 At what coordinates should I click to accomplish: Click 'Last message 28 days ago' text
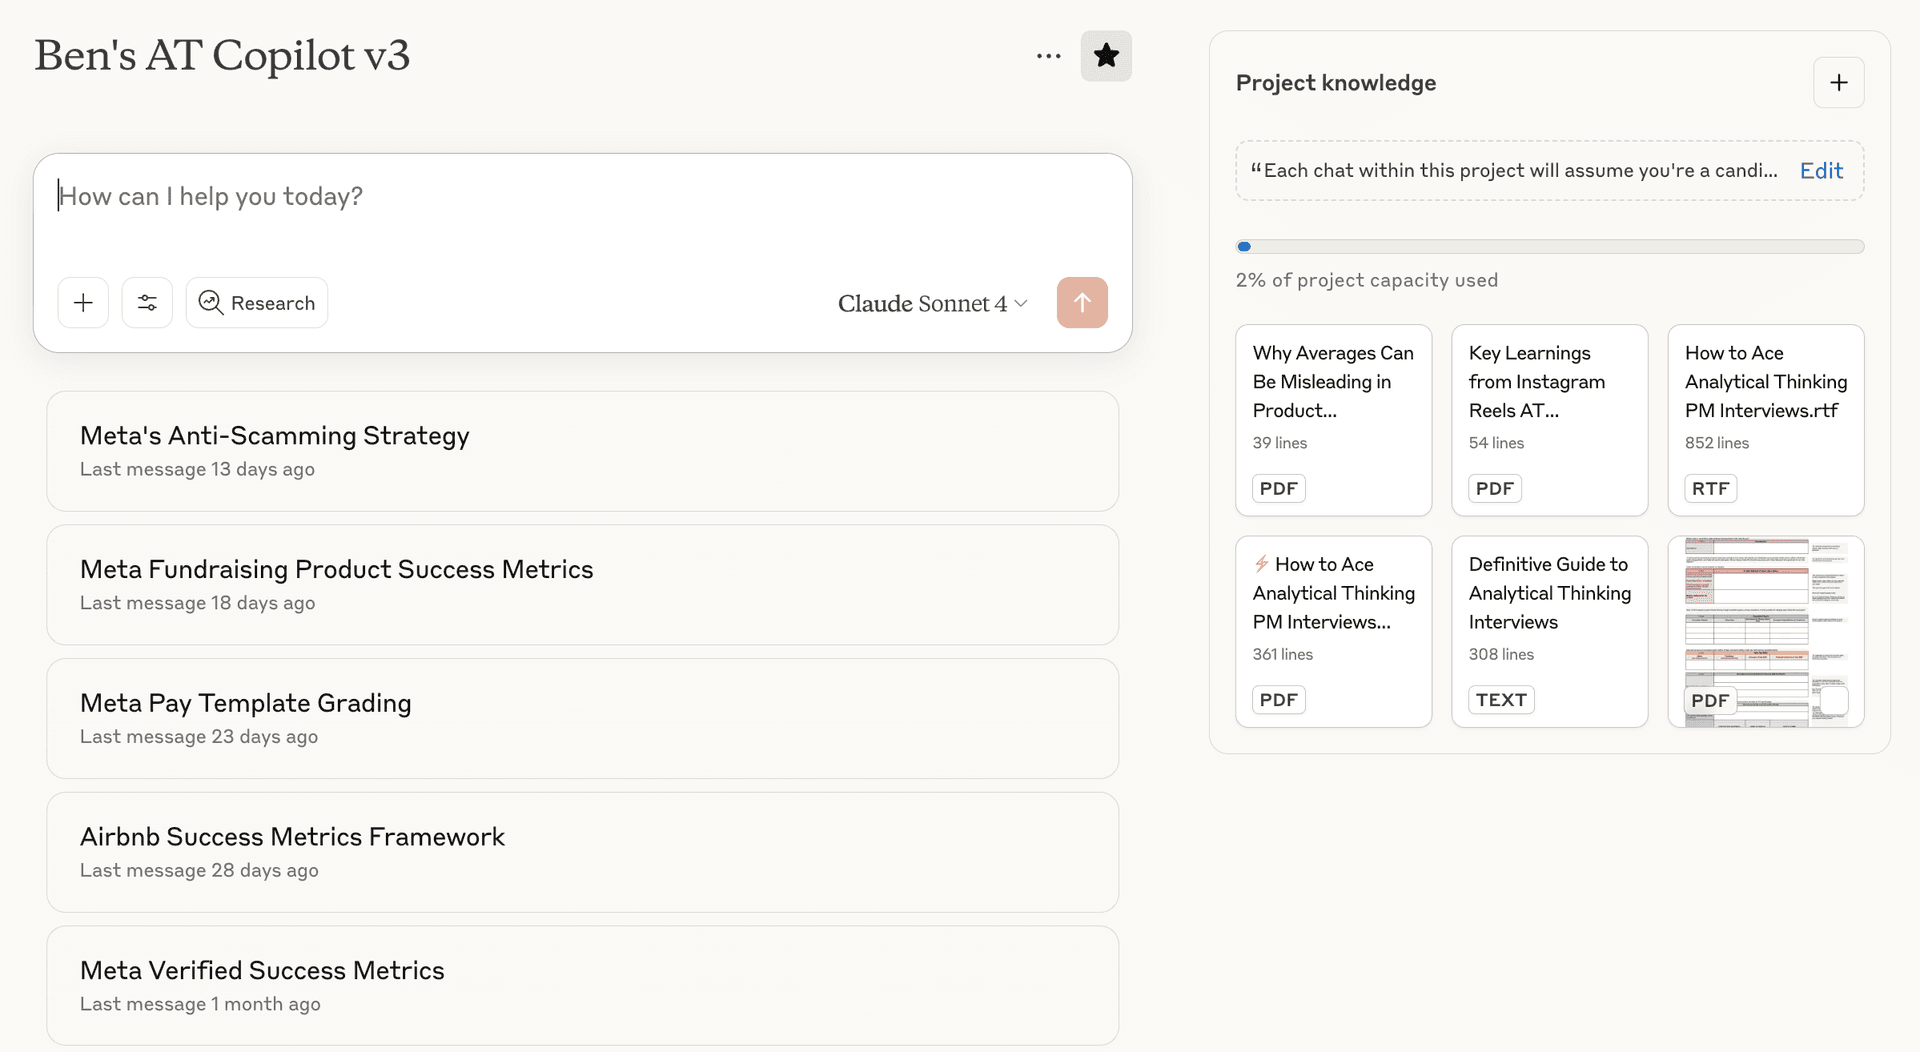199,870
